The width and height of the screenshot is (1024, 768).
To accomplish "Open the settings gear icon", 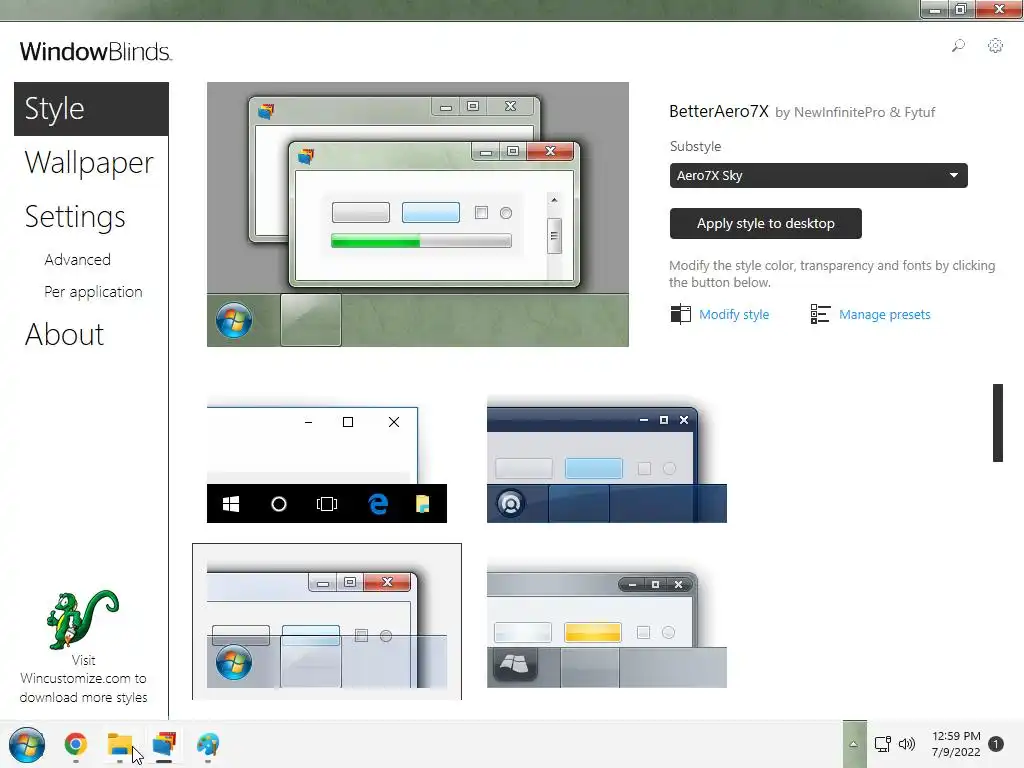I will point(995,46).
